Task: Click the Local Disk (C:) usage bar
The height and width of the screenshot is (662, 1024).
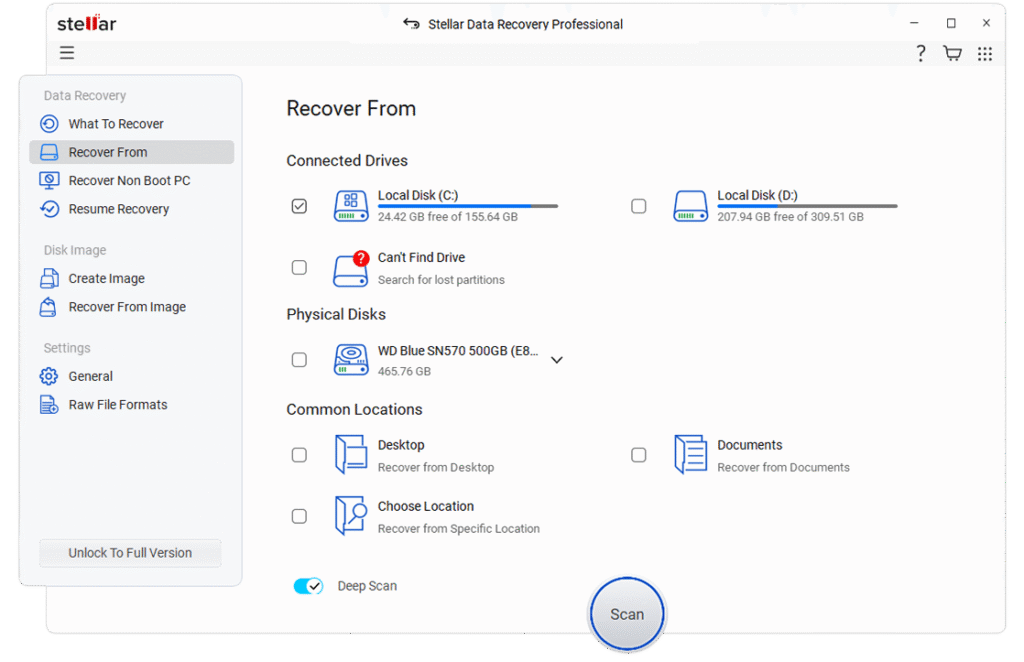Action: point(467,206)
